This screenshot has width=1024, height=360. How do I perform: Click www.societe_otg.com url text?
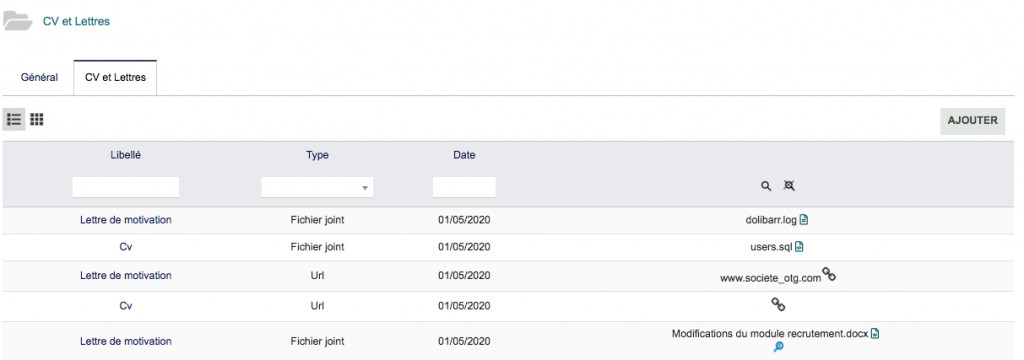[x=770, y=278]
